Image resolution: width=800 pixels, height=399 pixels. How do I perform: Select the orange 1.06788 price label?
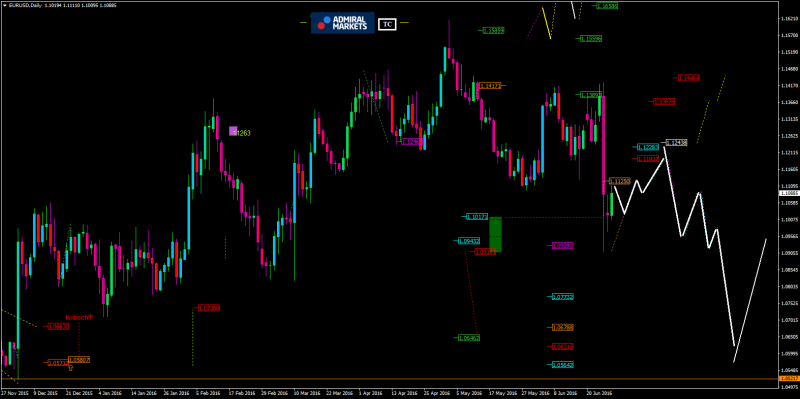tap(563, 327)
